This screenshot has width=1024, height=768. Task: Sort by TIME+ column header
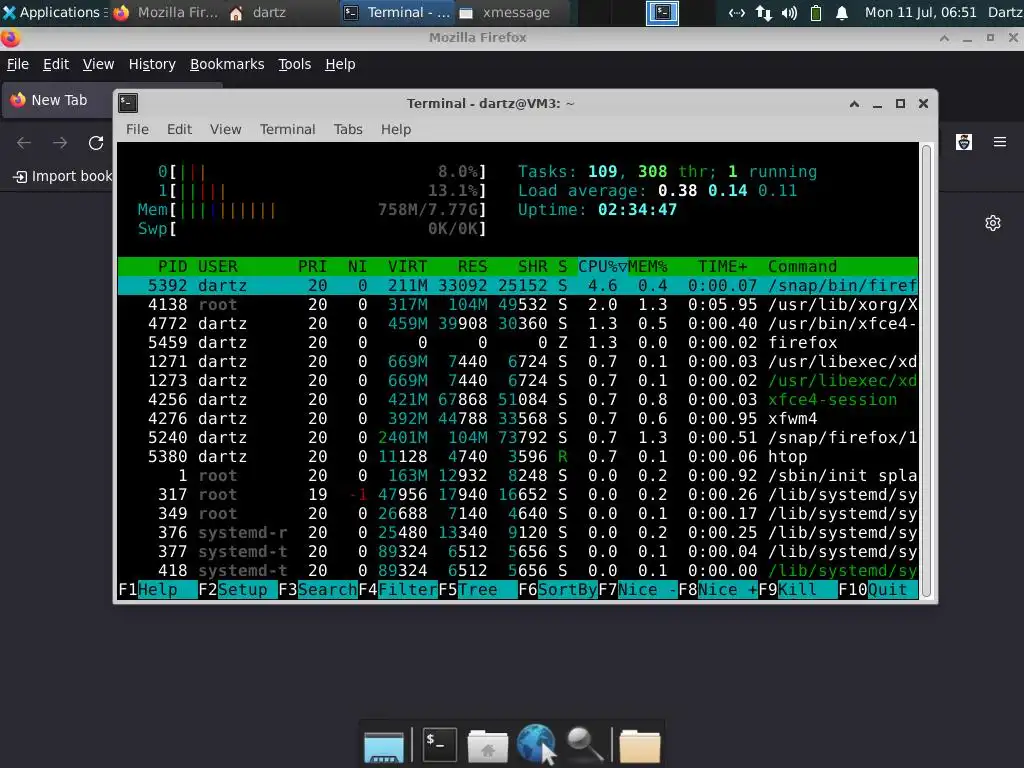coord(722,266)
